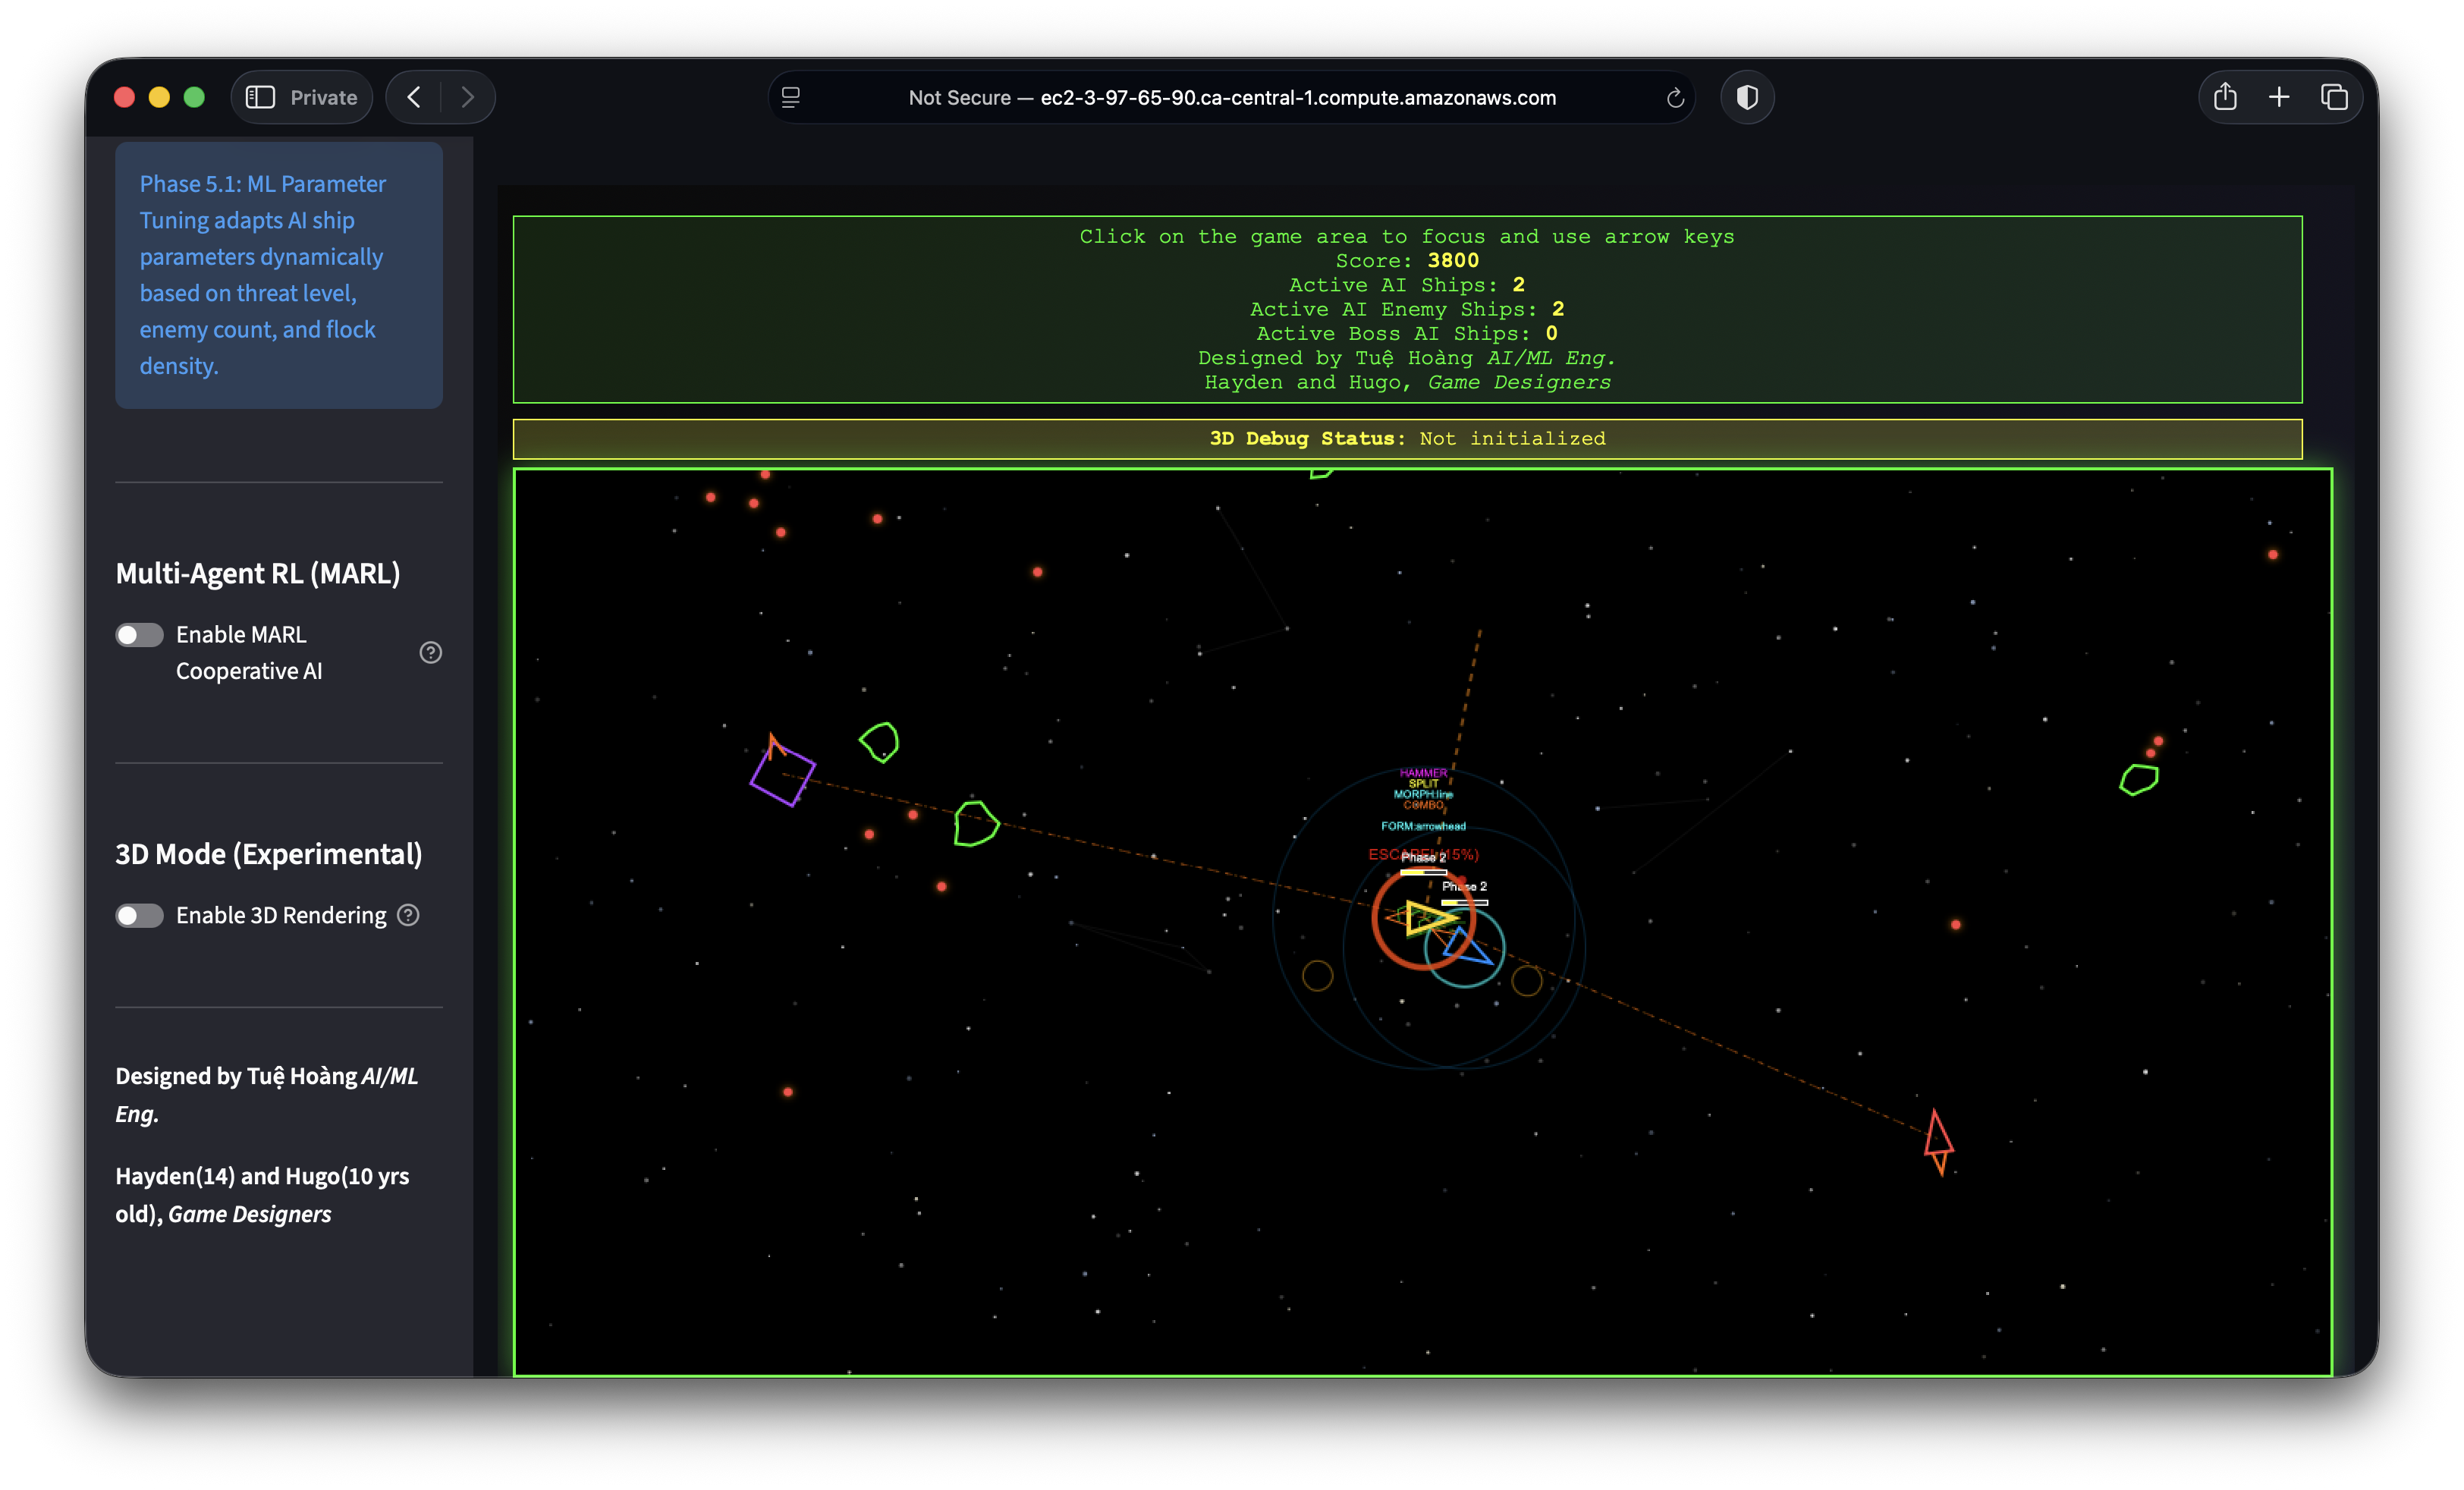This screenshot has height=1490, width=2464.
Task: Toggle the Safari sidebar visibility
Action: [259, 97]
